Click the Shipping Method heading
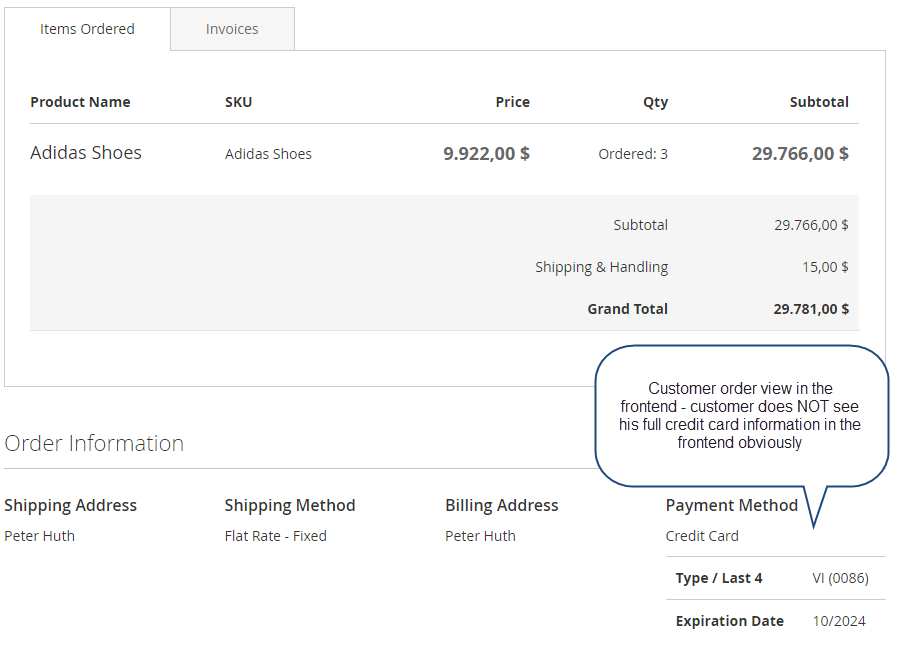The height and width of the screenshot is (656, 897). tap(290, 506)
